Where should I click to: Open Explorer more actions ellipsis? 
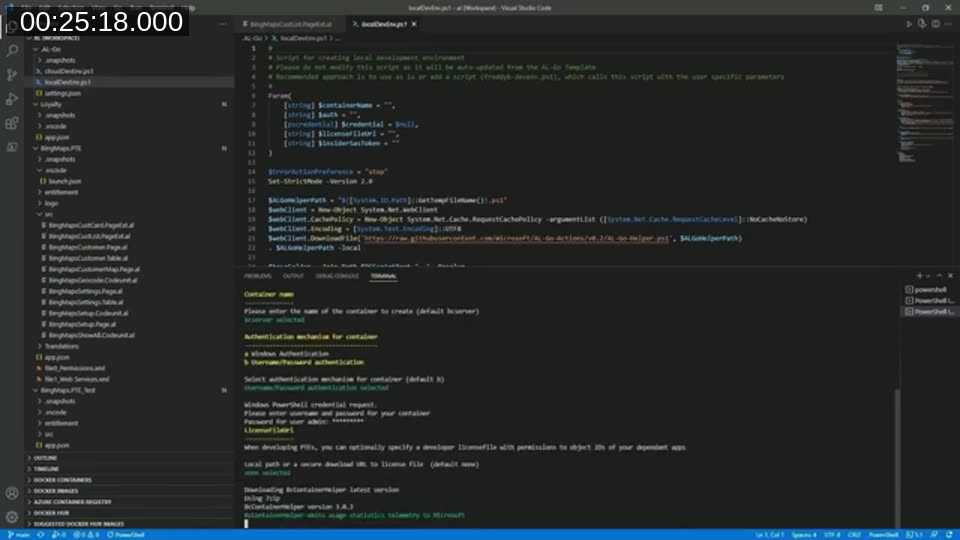(223, 24)
